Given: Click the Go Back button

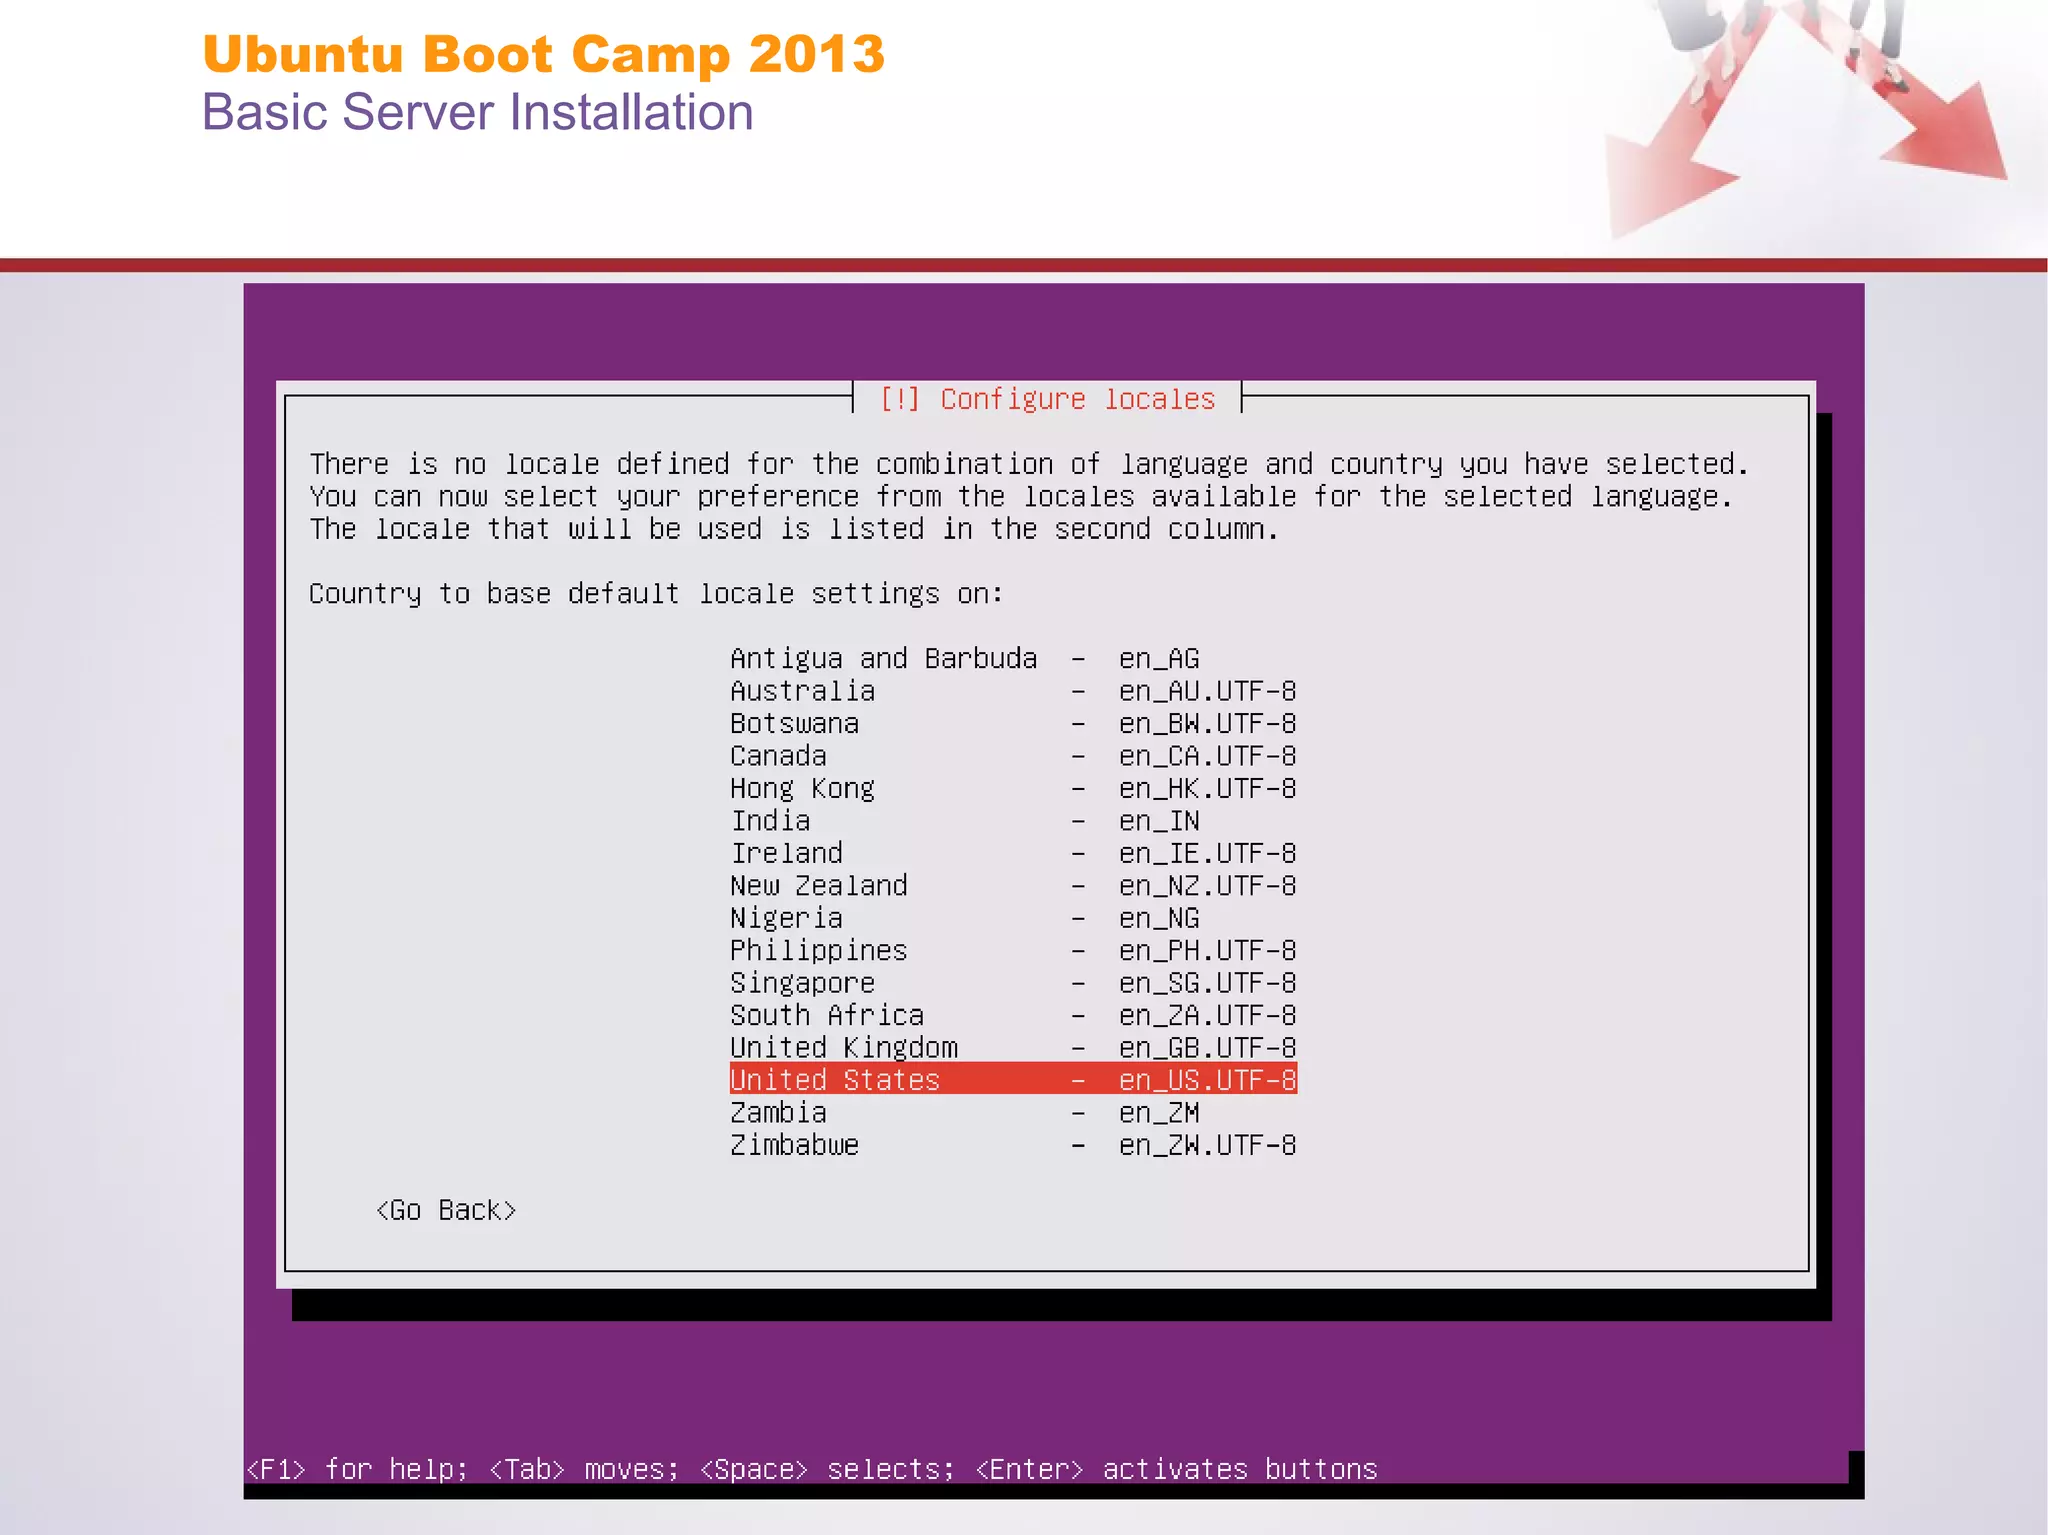Looking at the screenshot, I should coord(446,1211).
